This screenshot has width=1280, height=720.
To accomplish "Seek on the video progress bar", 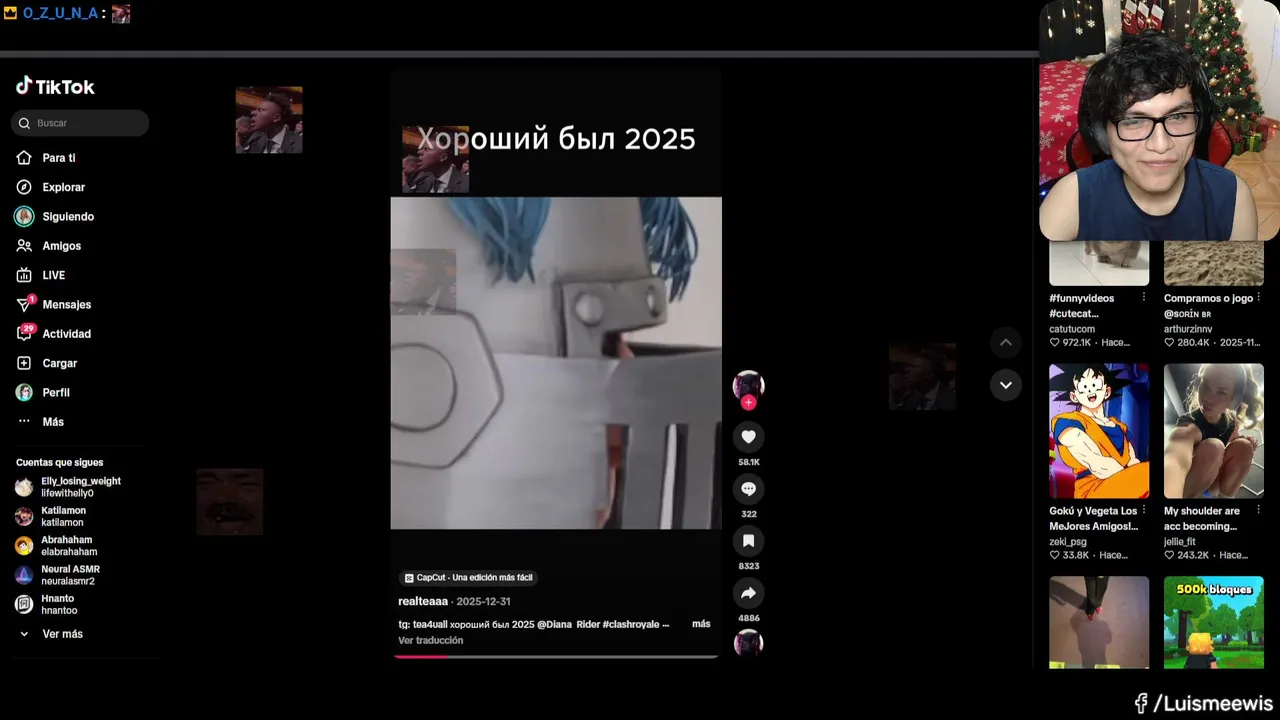I will 555,657.
